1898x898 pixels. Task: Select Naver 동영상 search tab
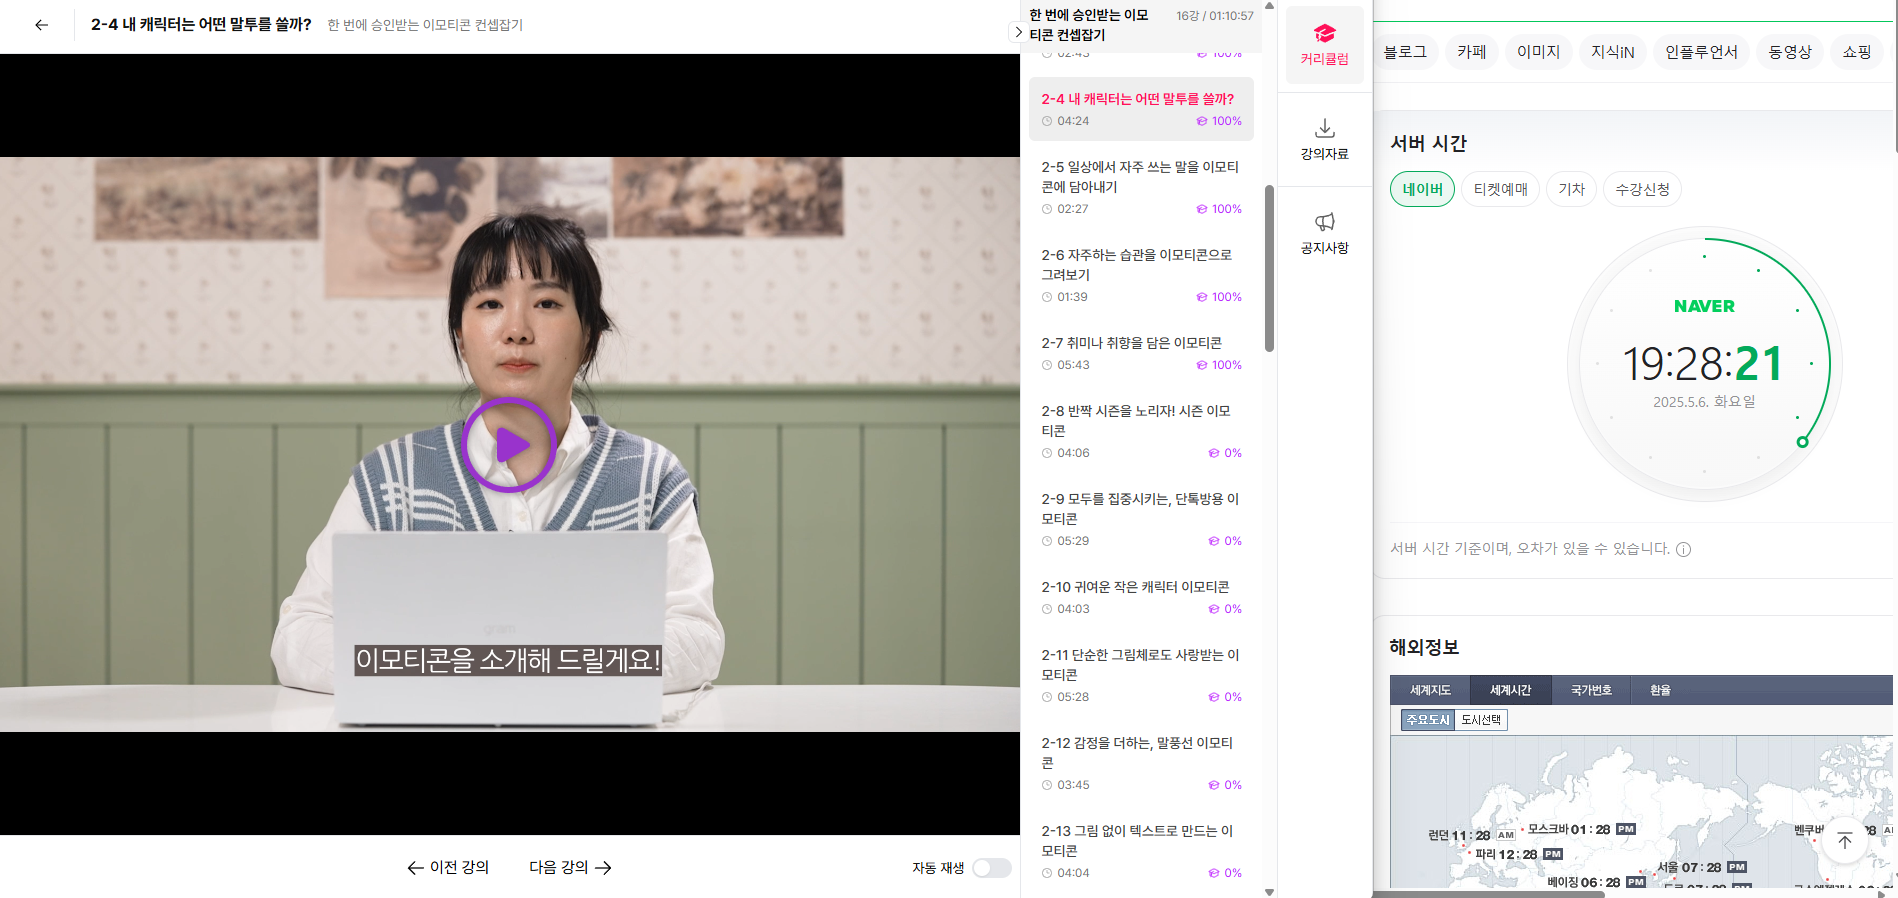(1790, 52)
